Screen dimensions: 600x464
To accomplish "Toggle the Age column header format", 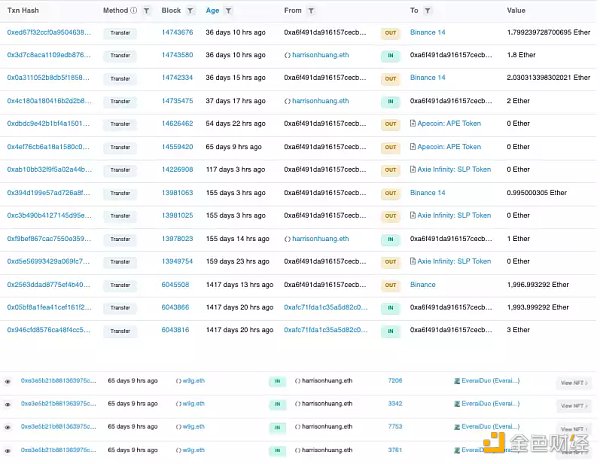I will [x=212, y=11].
